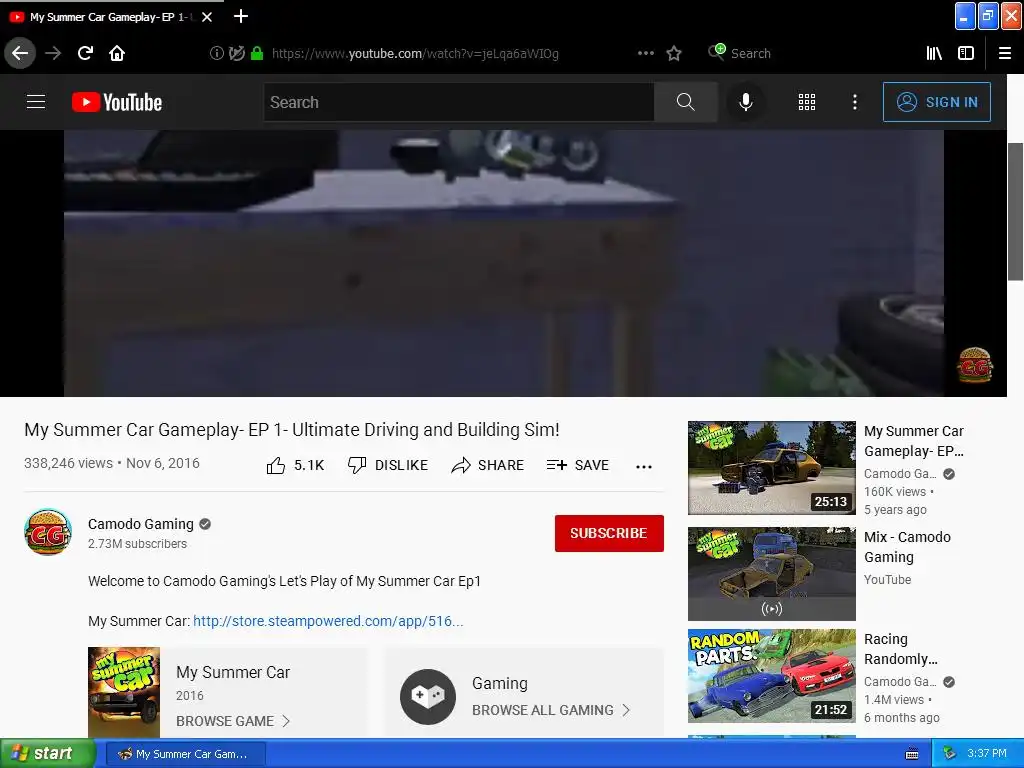Click the green padlock security icon
Screen dimensions: 1024x768
(x=257, y=54)
